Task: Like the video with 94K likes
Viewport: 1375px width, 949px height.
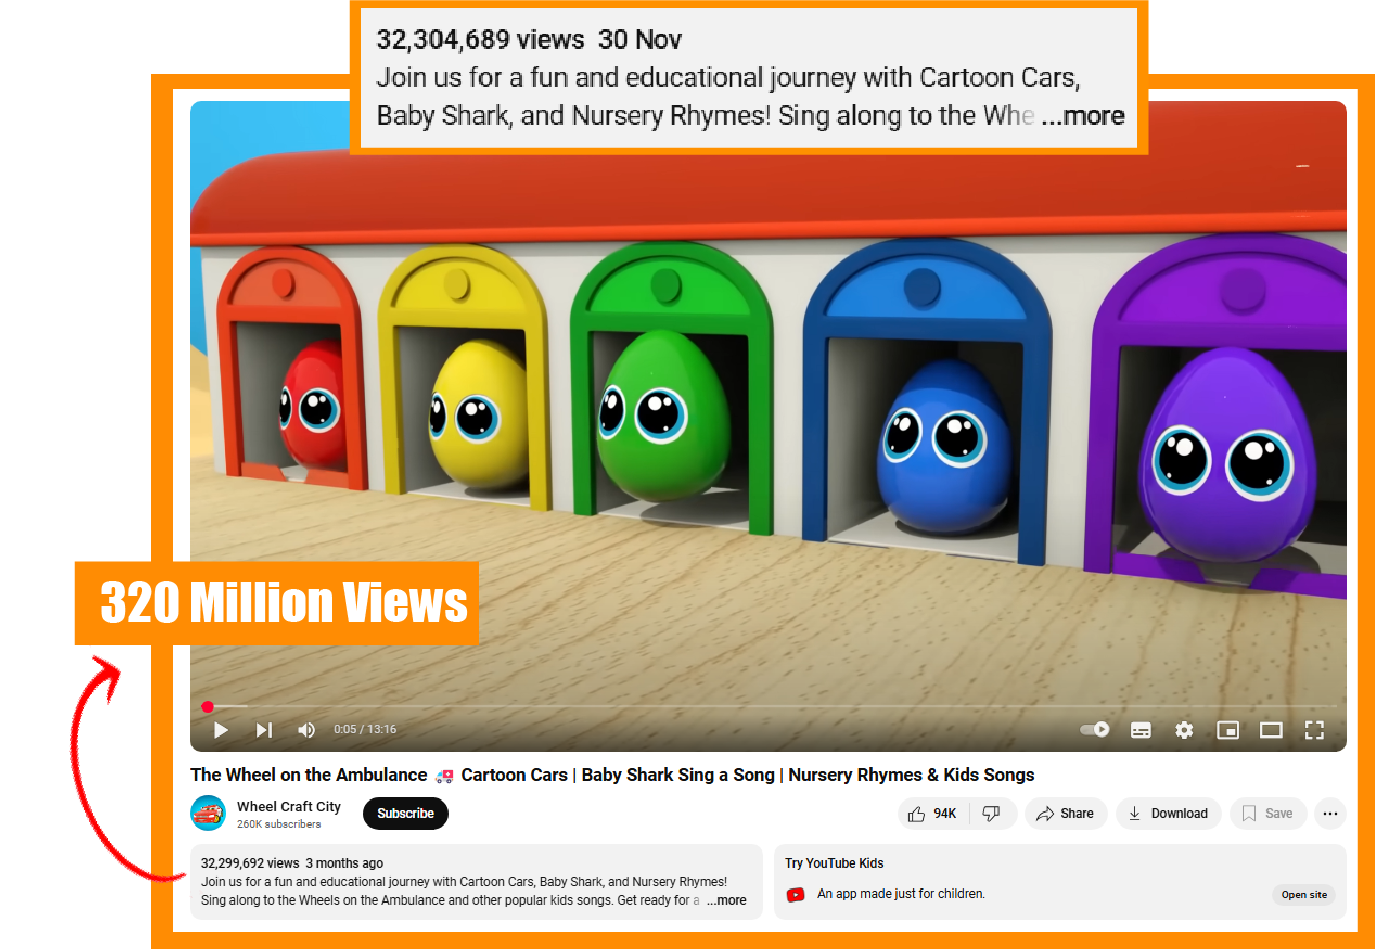Action: tap(932, 814)
